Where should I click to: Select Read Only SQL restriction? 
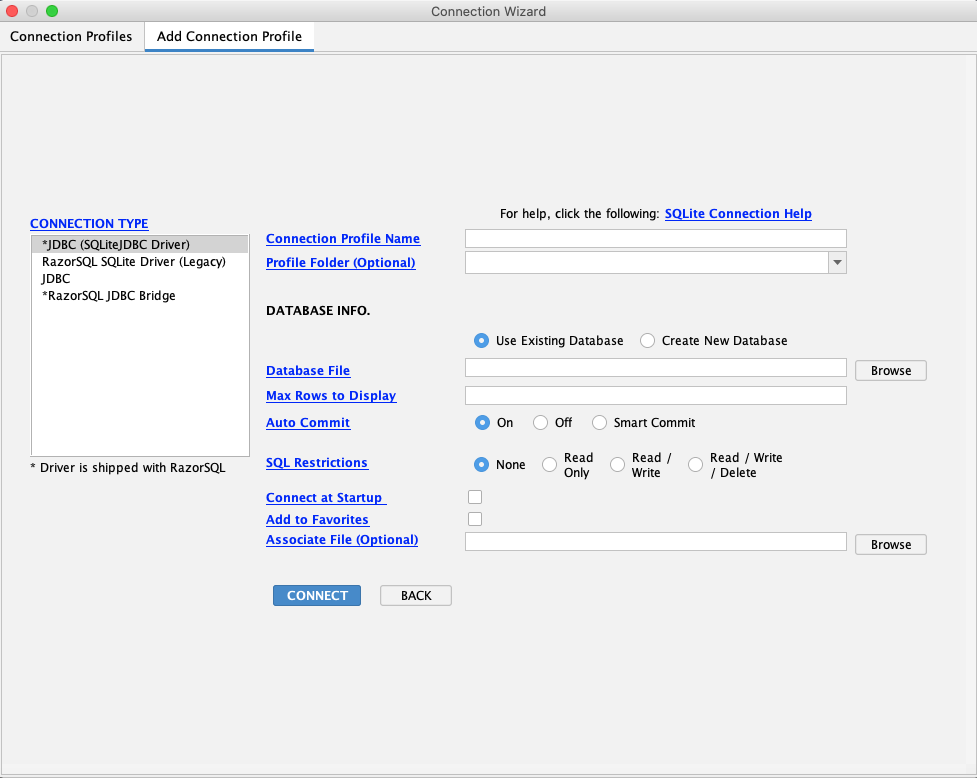[549, 465]
